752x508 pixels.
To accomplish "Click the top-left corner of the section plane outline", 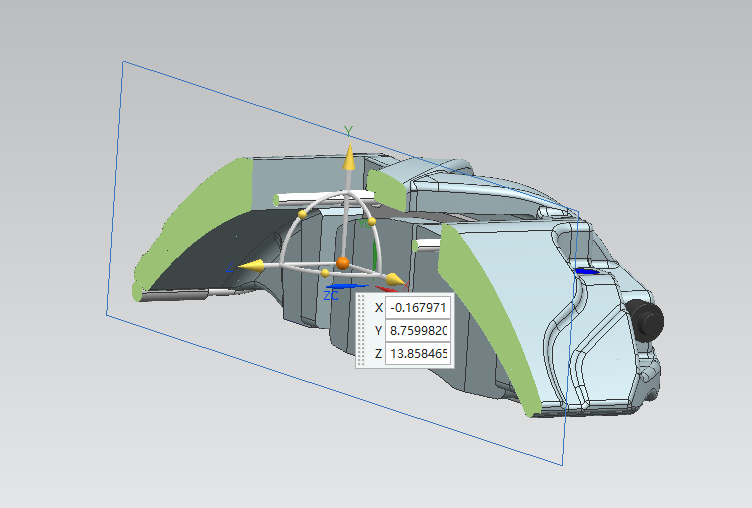I will pos(123,62).
